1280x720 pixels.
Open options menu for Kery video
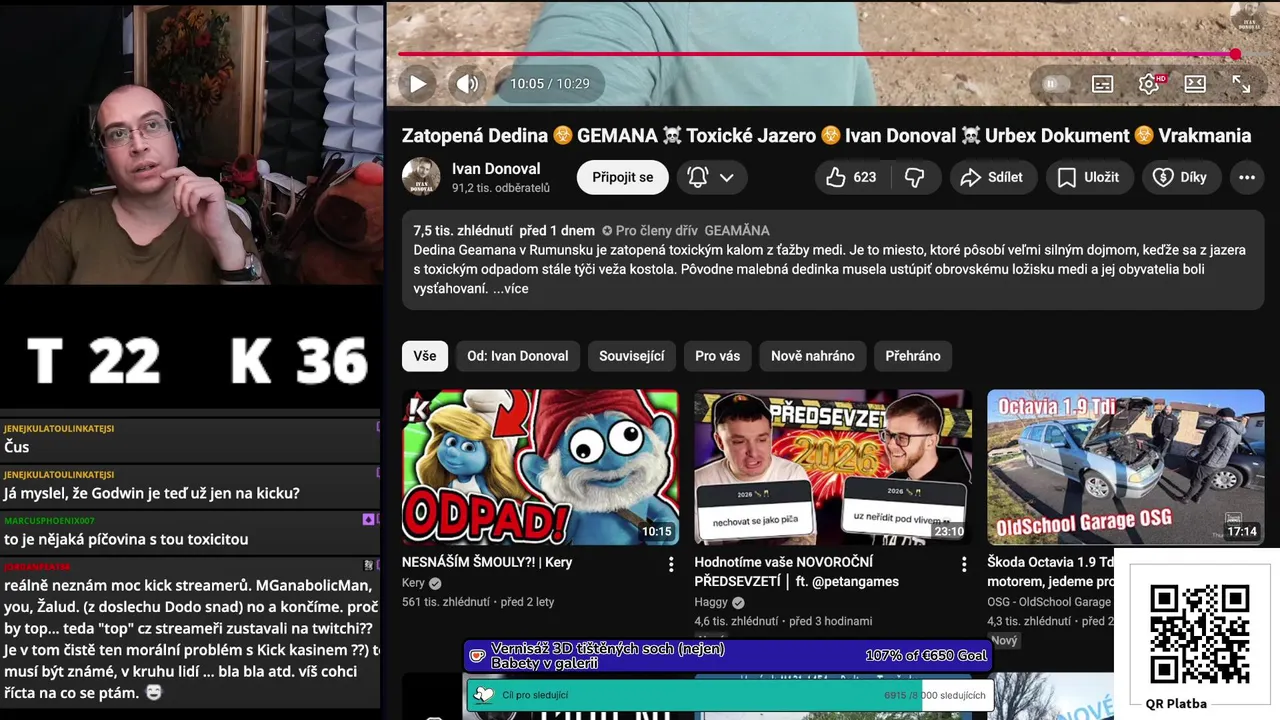coord(671,565)
